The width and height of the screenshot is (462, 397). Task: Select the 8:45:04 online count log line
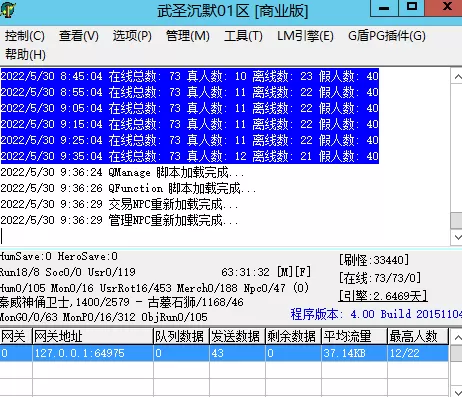[x=189, y=76]
